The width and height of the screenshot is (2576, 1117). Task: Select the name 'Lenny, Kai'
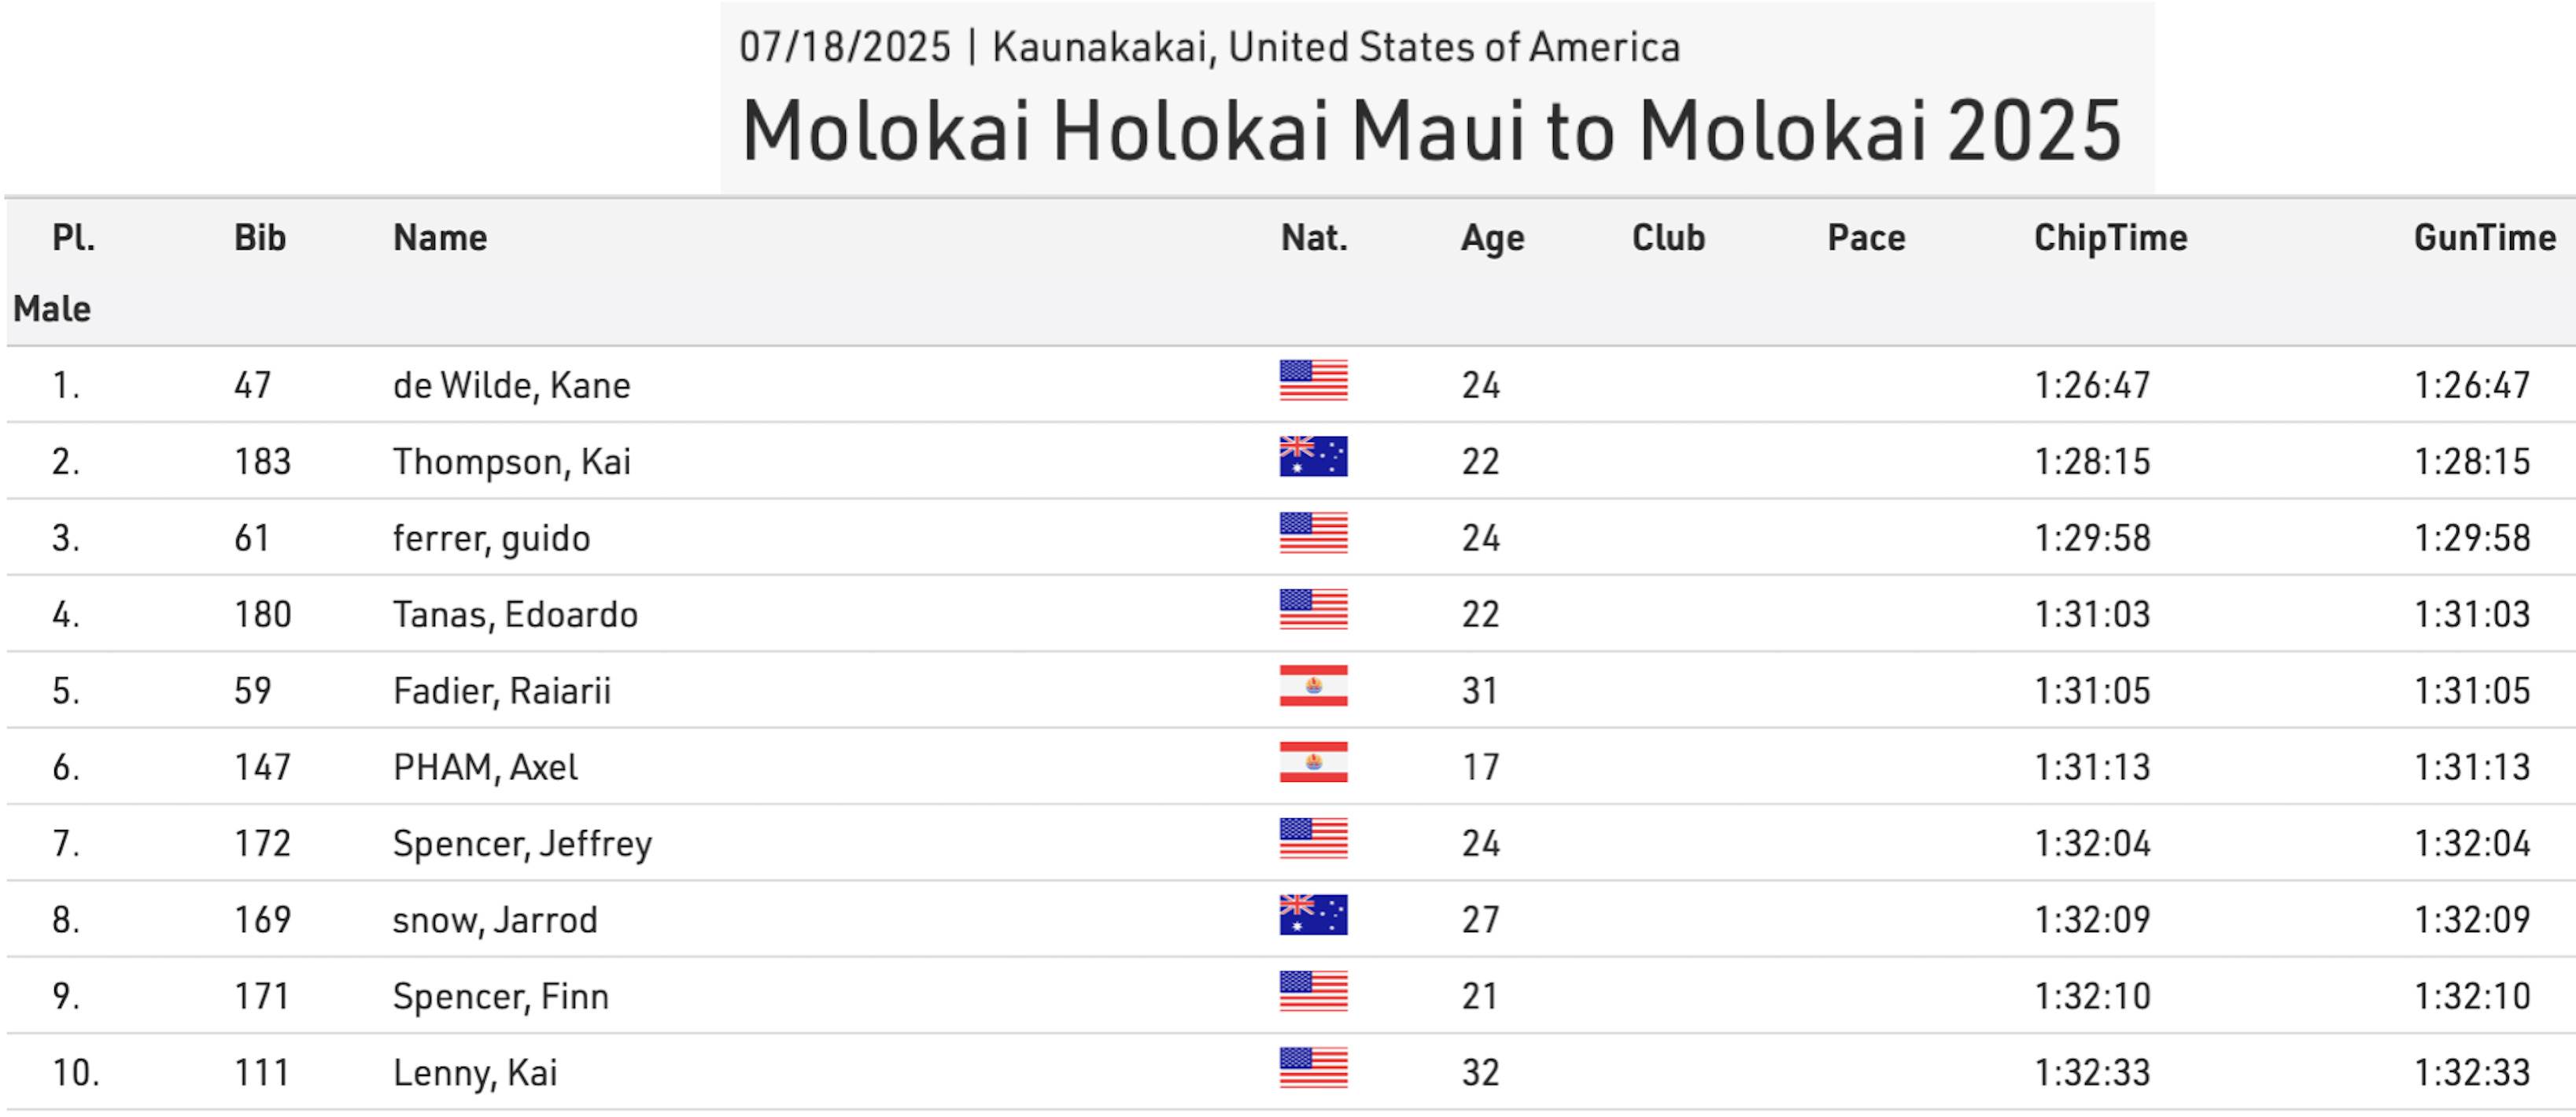(475, 1073)
